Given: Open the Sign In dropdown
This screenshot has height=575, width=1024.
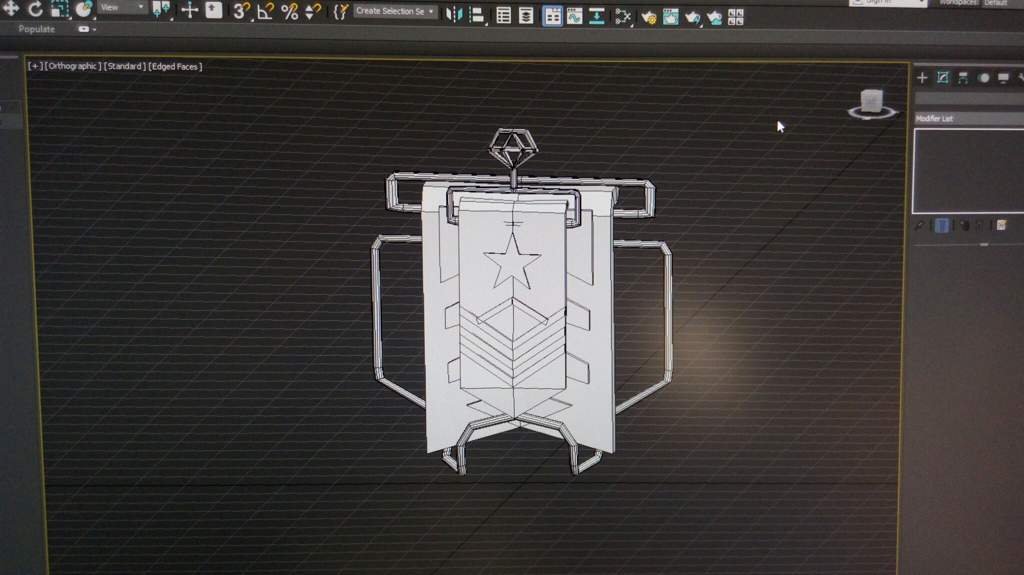Looking at the screenshot, I should tap(888, 3).
